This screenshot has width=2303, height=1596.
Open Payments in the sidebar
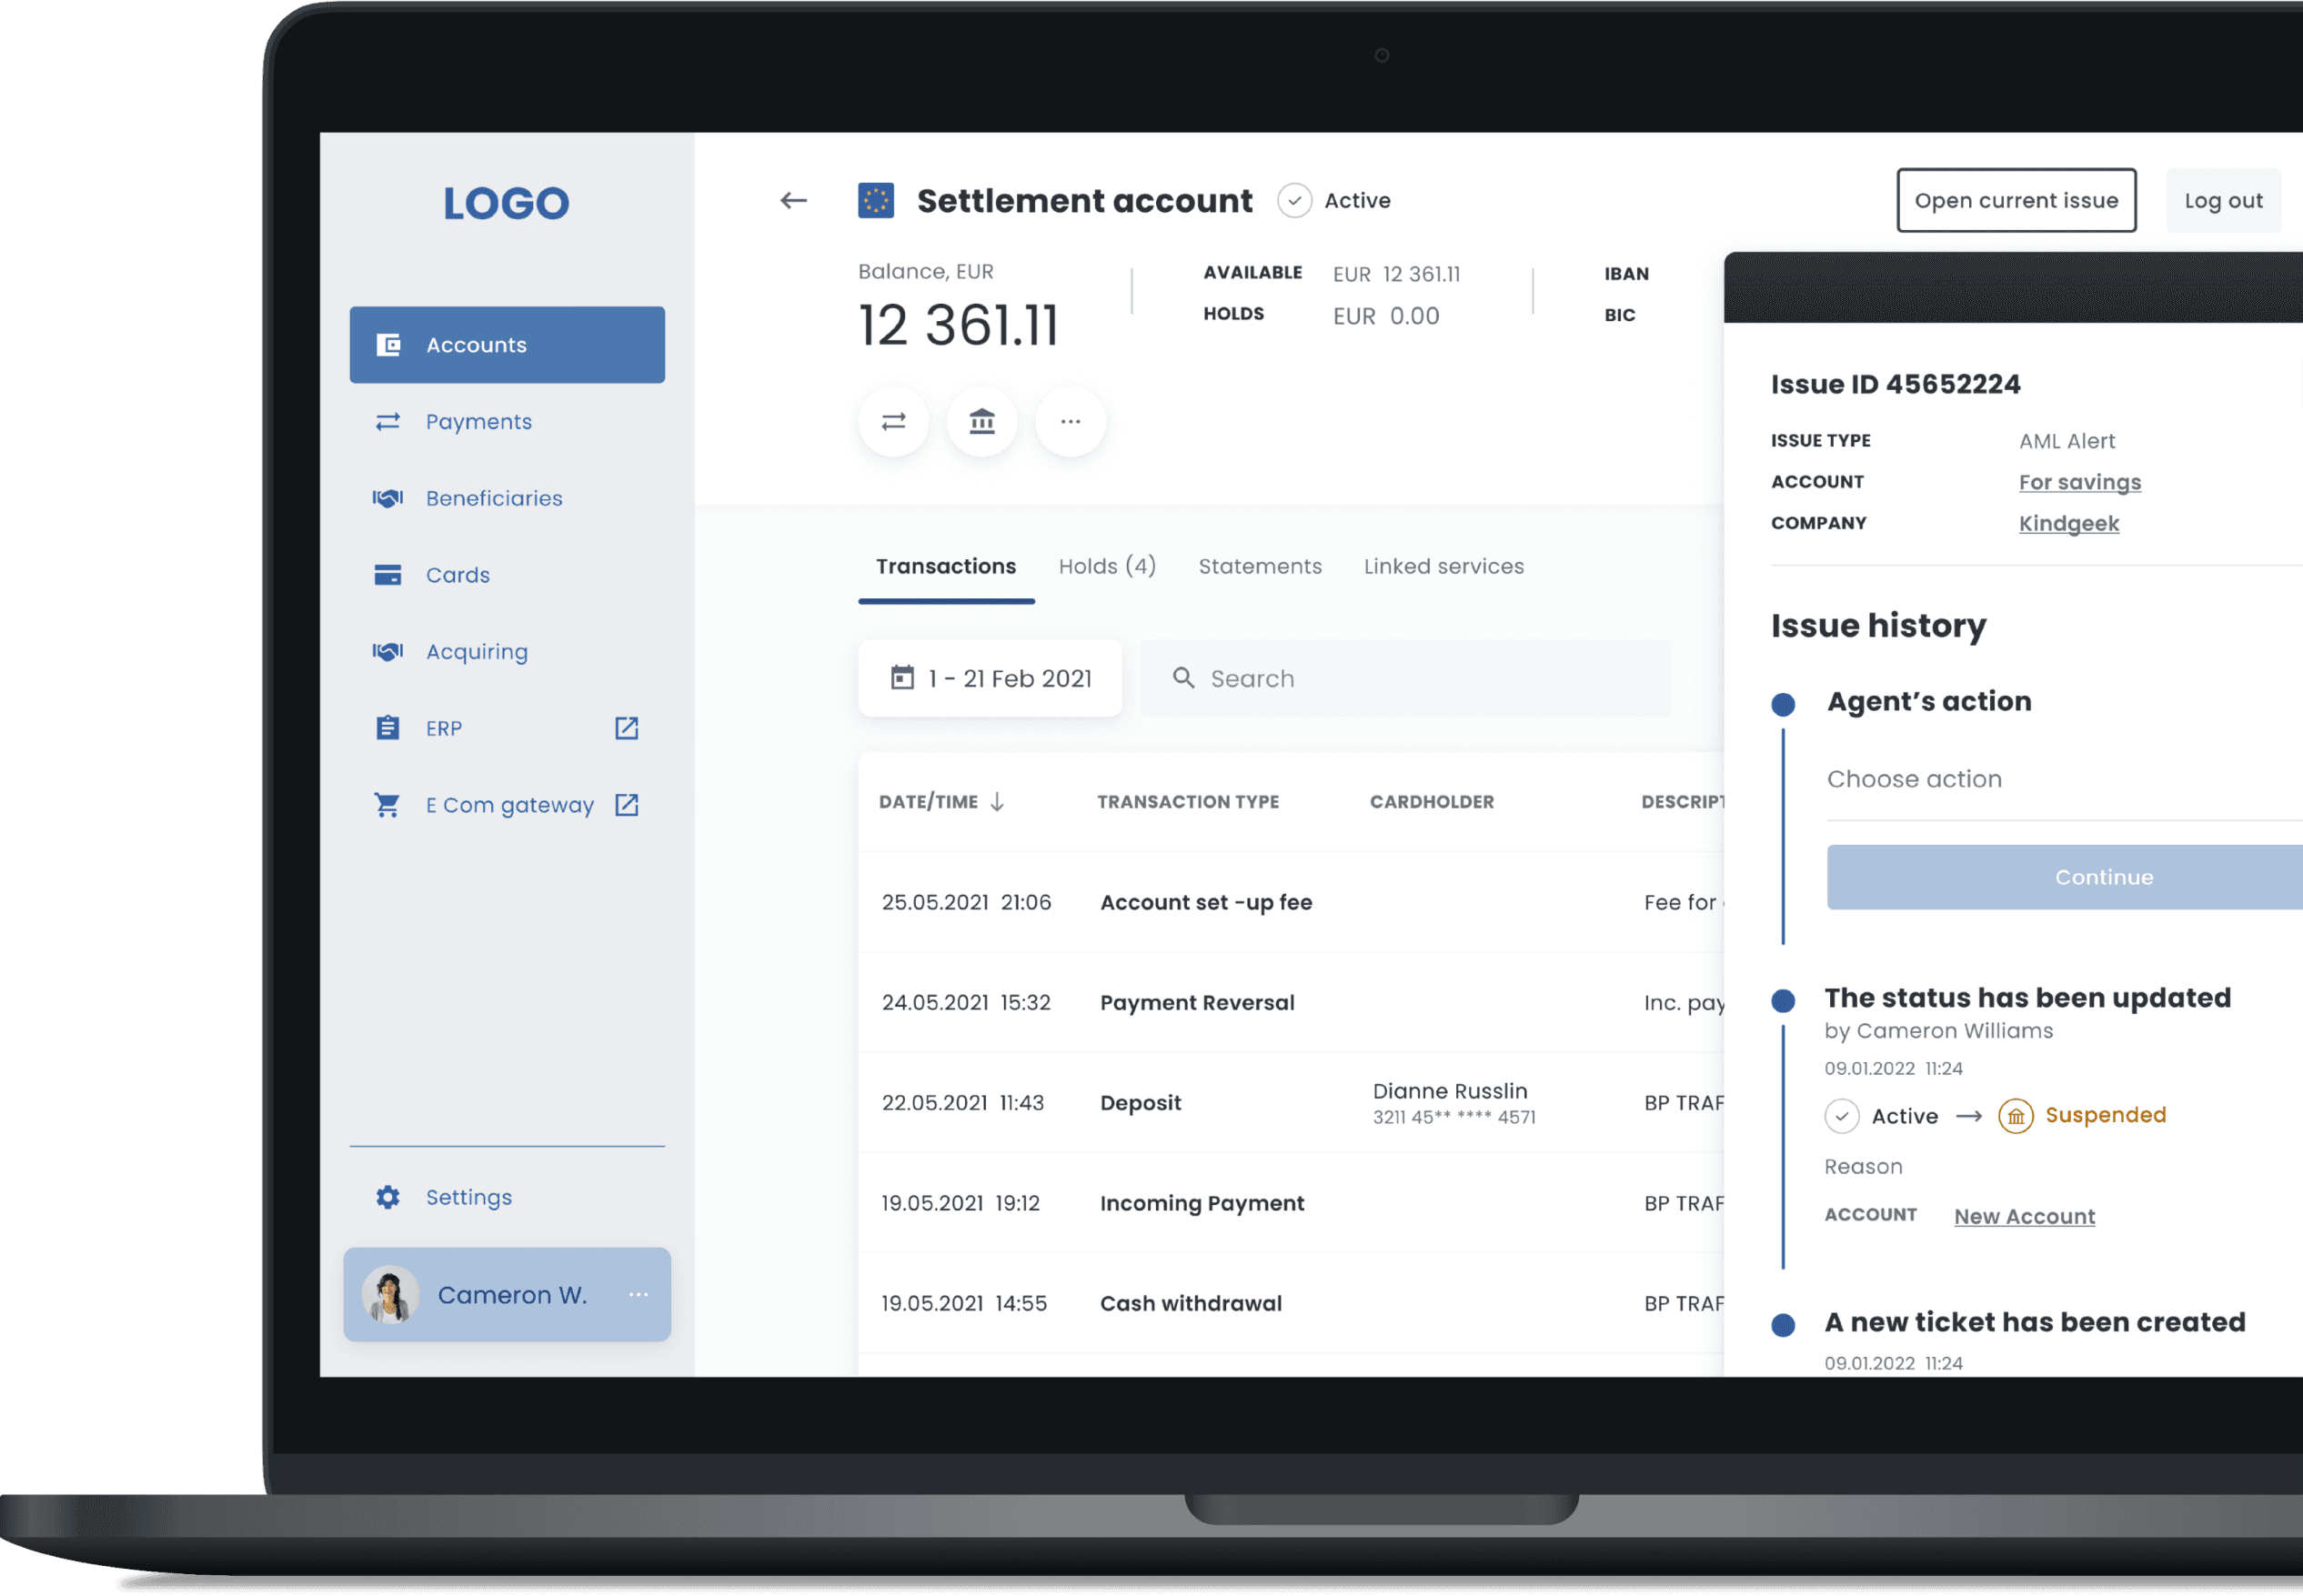point(507,422)
